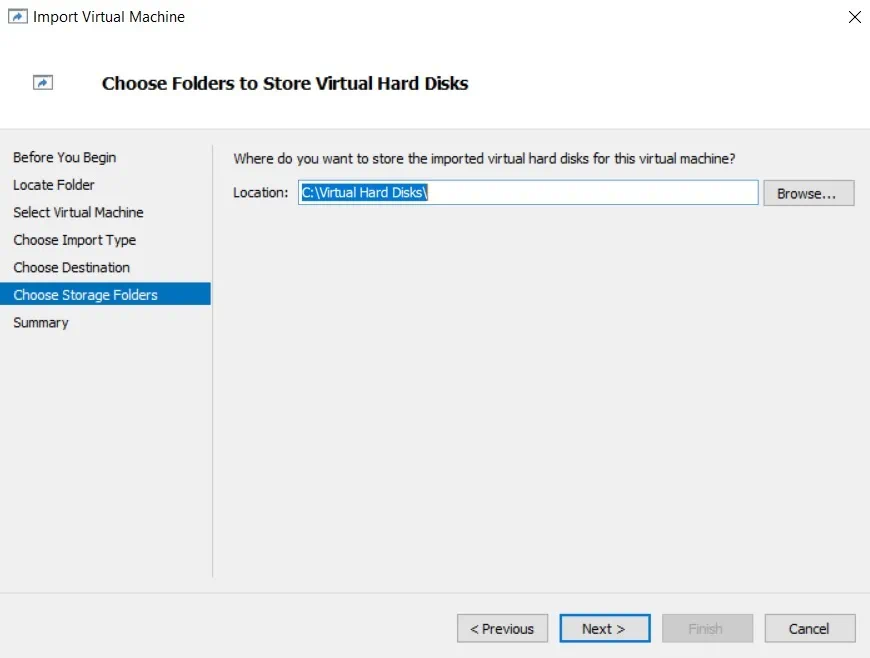
Task: Click the wizard icon beside the page heading
Action: click(x=43, y=84)
